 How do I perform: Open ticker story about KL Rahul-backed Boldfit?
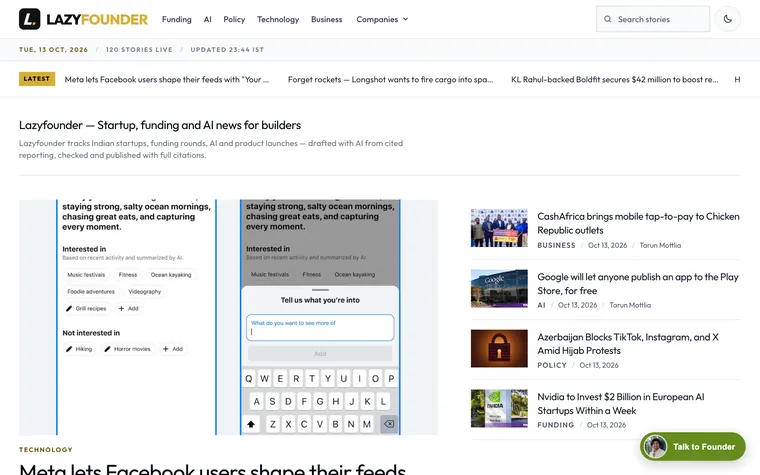(x=615, y=79)
